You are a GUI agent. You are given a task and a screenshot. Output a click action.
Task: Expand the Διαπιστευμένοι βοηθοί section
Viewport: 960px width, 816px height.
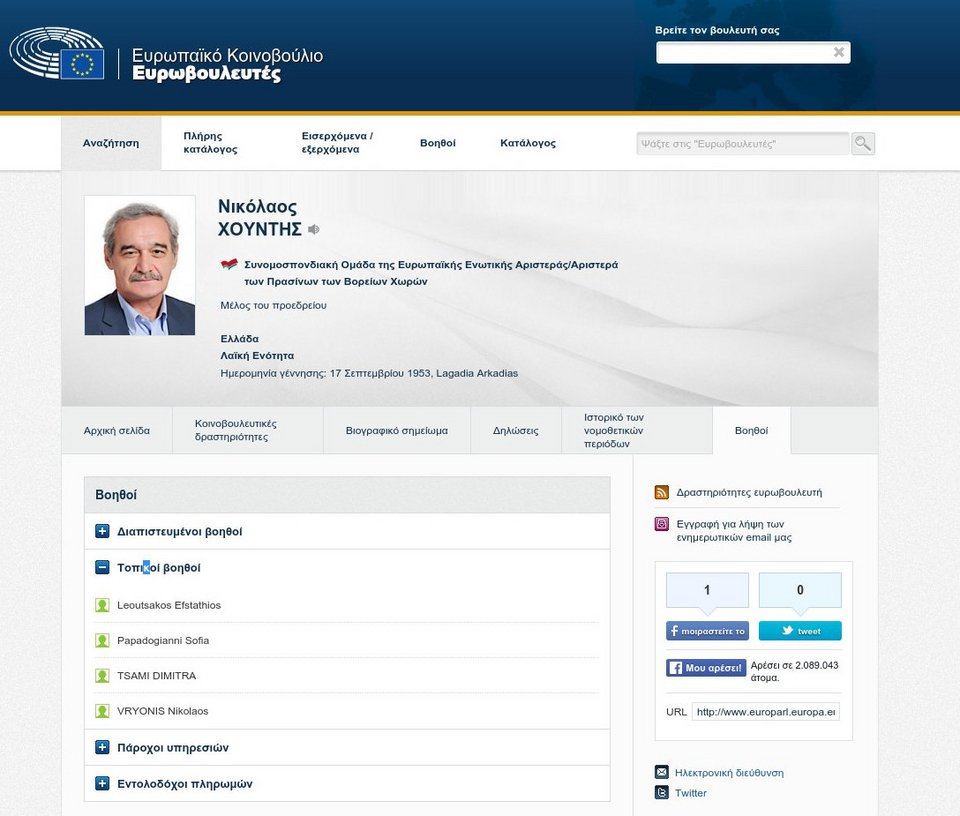click(x=102, y=531)
